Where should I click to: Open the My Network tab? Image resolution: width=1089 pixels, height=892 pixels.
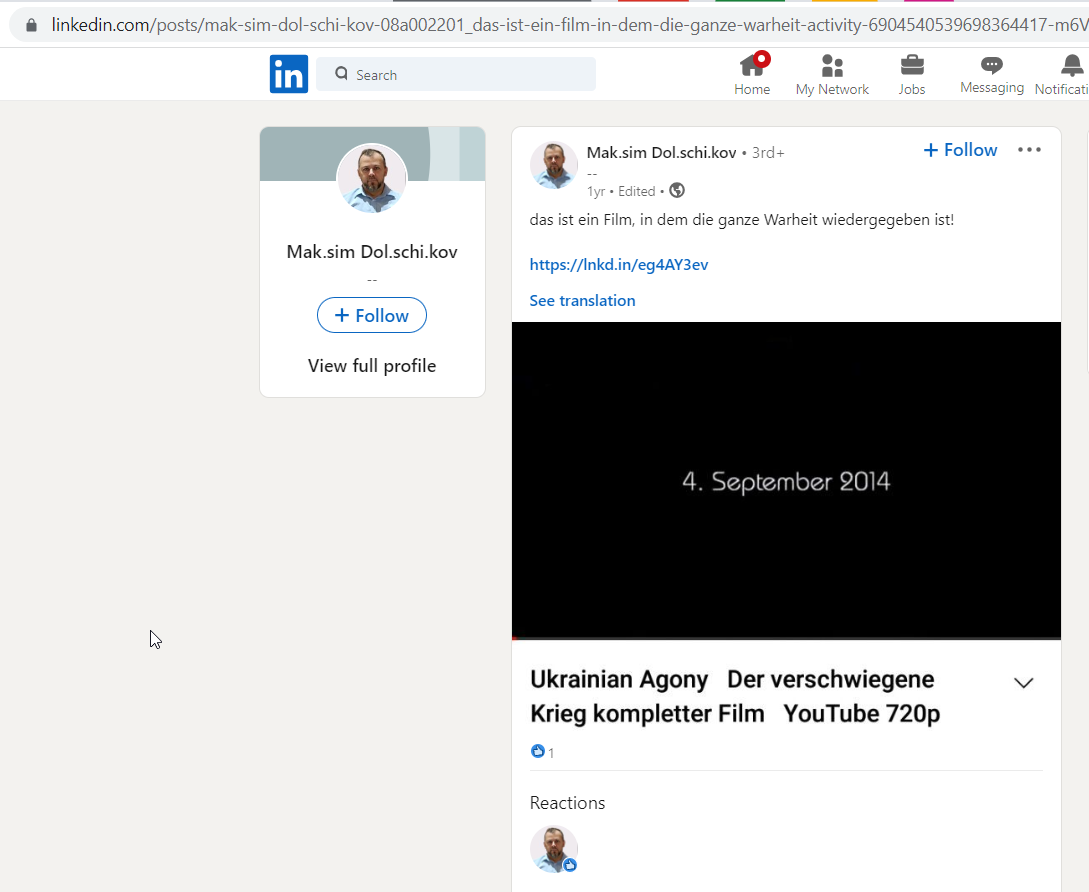point(832,74)
